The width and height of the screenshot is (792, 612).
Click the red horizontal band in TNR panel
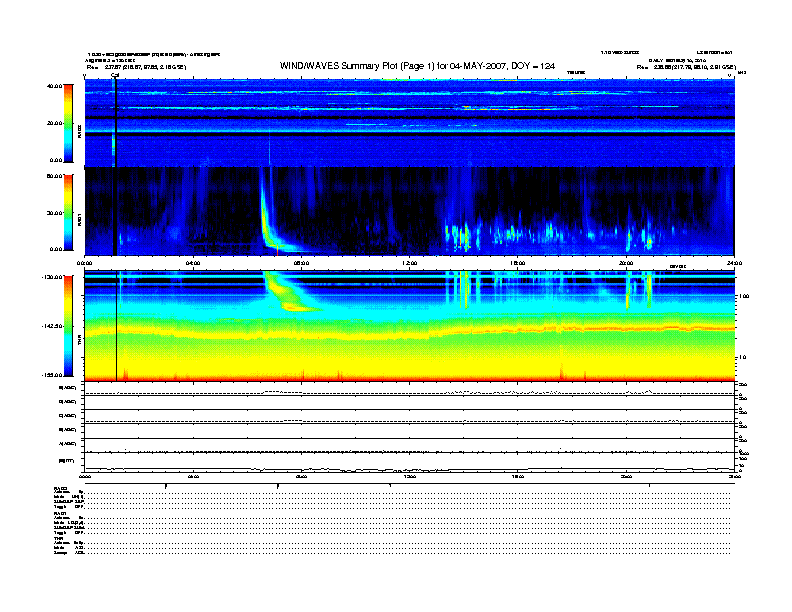tap(410, 378)
